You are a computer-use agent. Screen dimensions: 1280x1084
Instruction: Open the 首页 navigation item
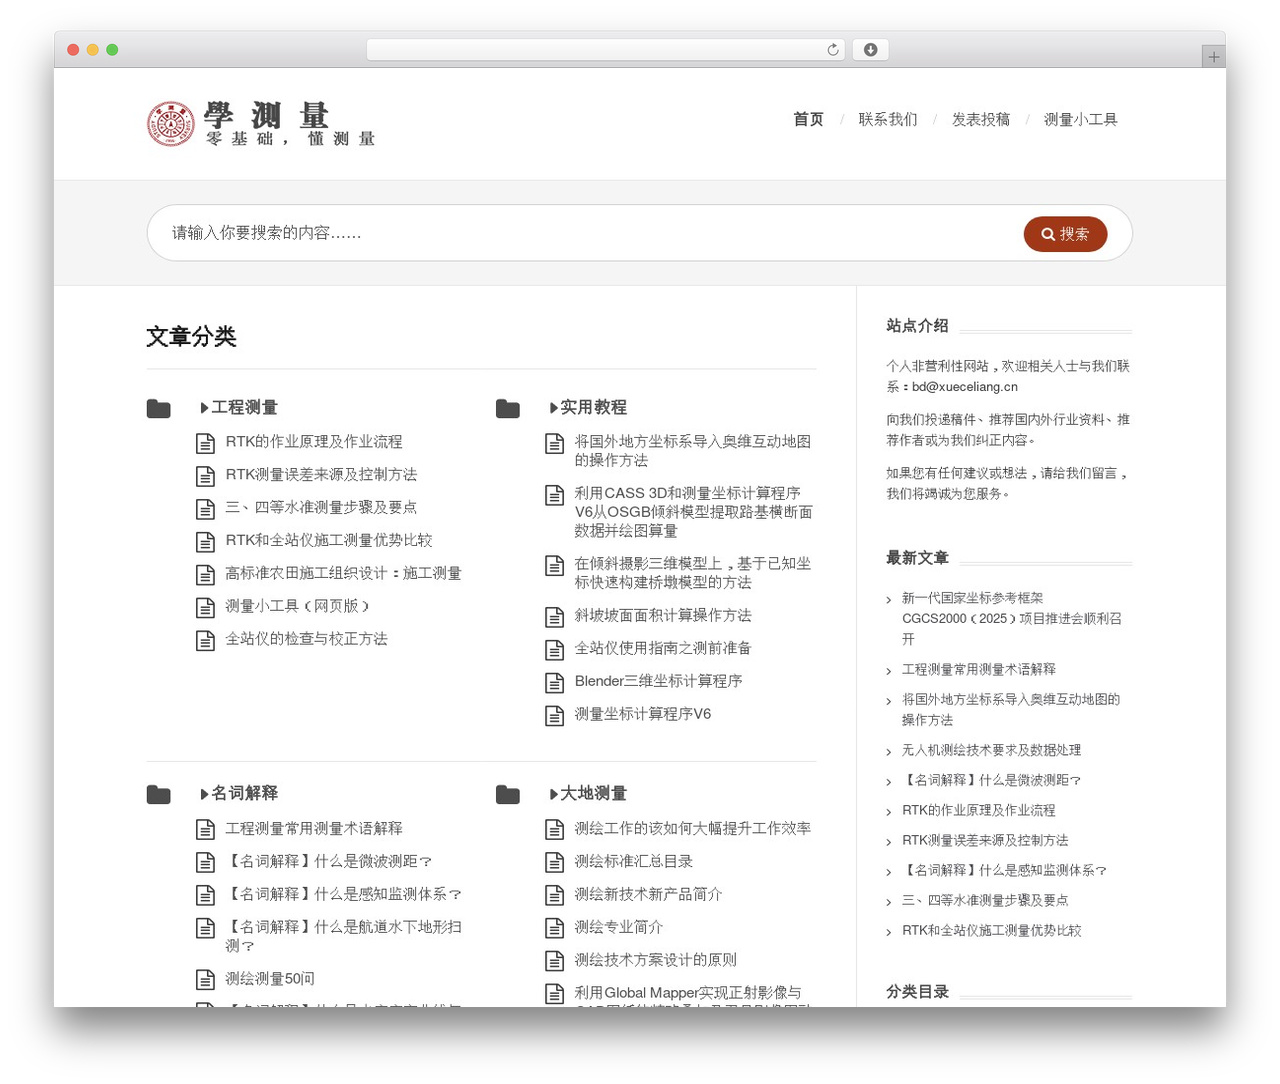click(x=808, y=119)
